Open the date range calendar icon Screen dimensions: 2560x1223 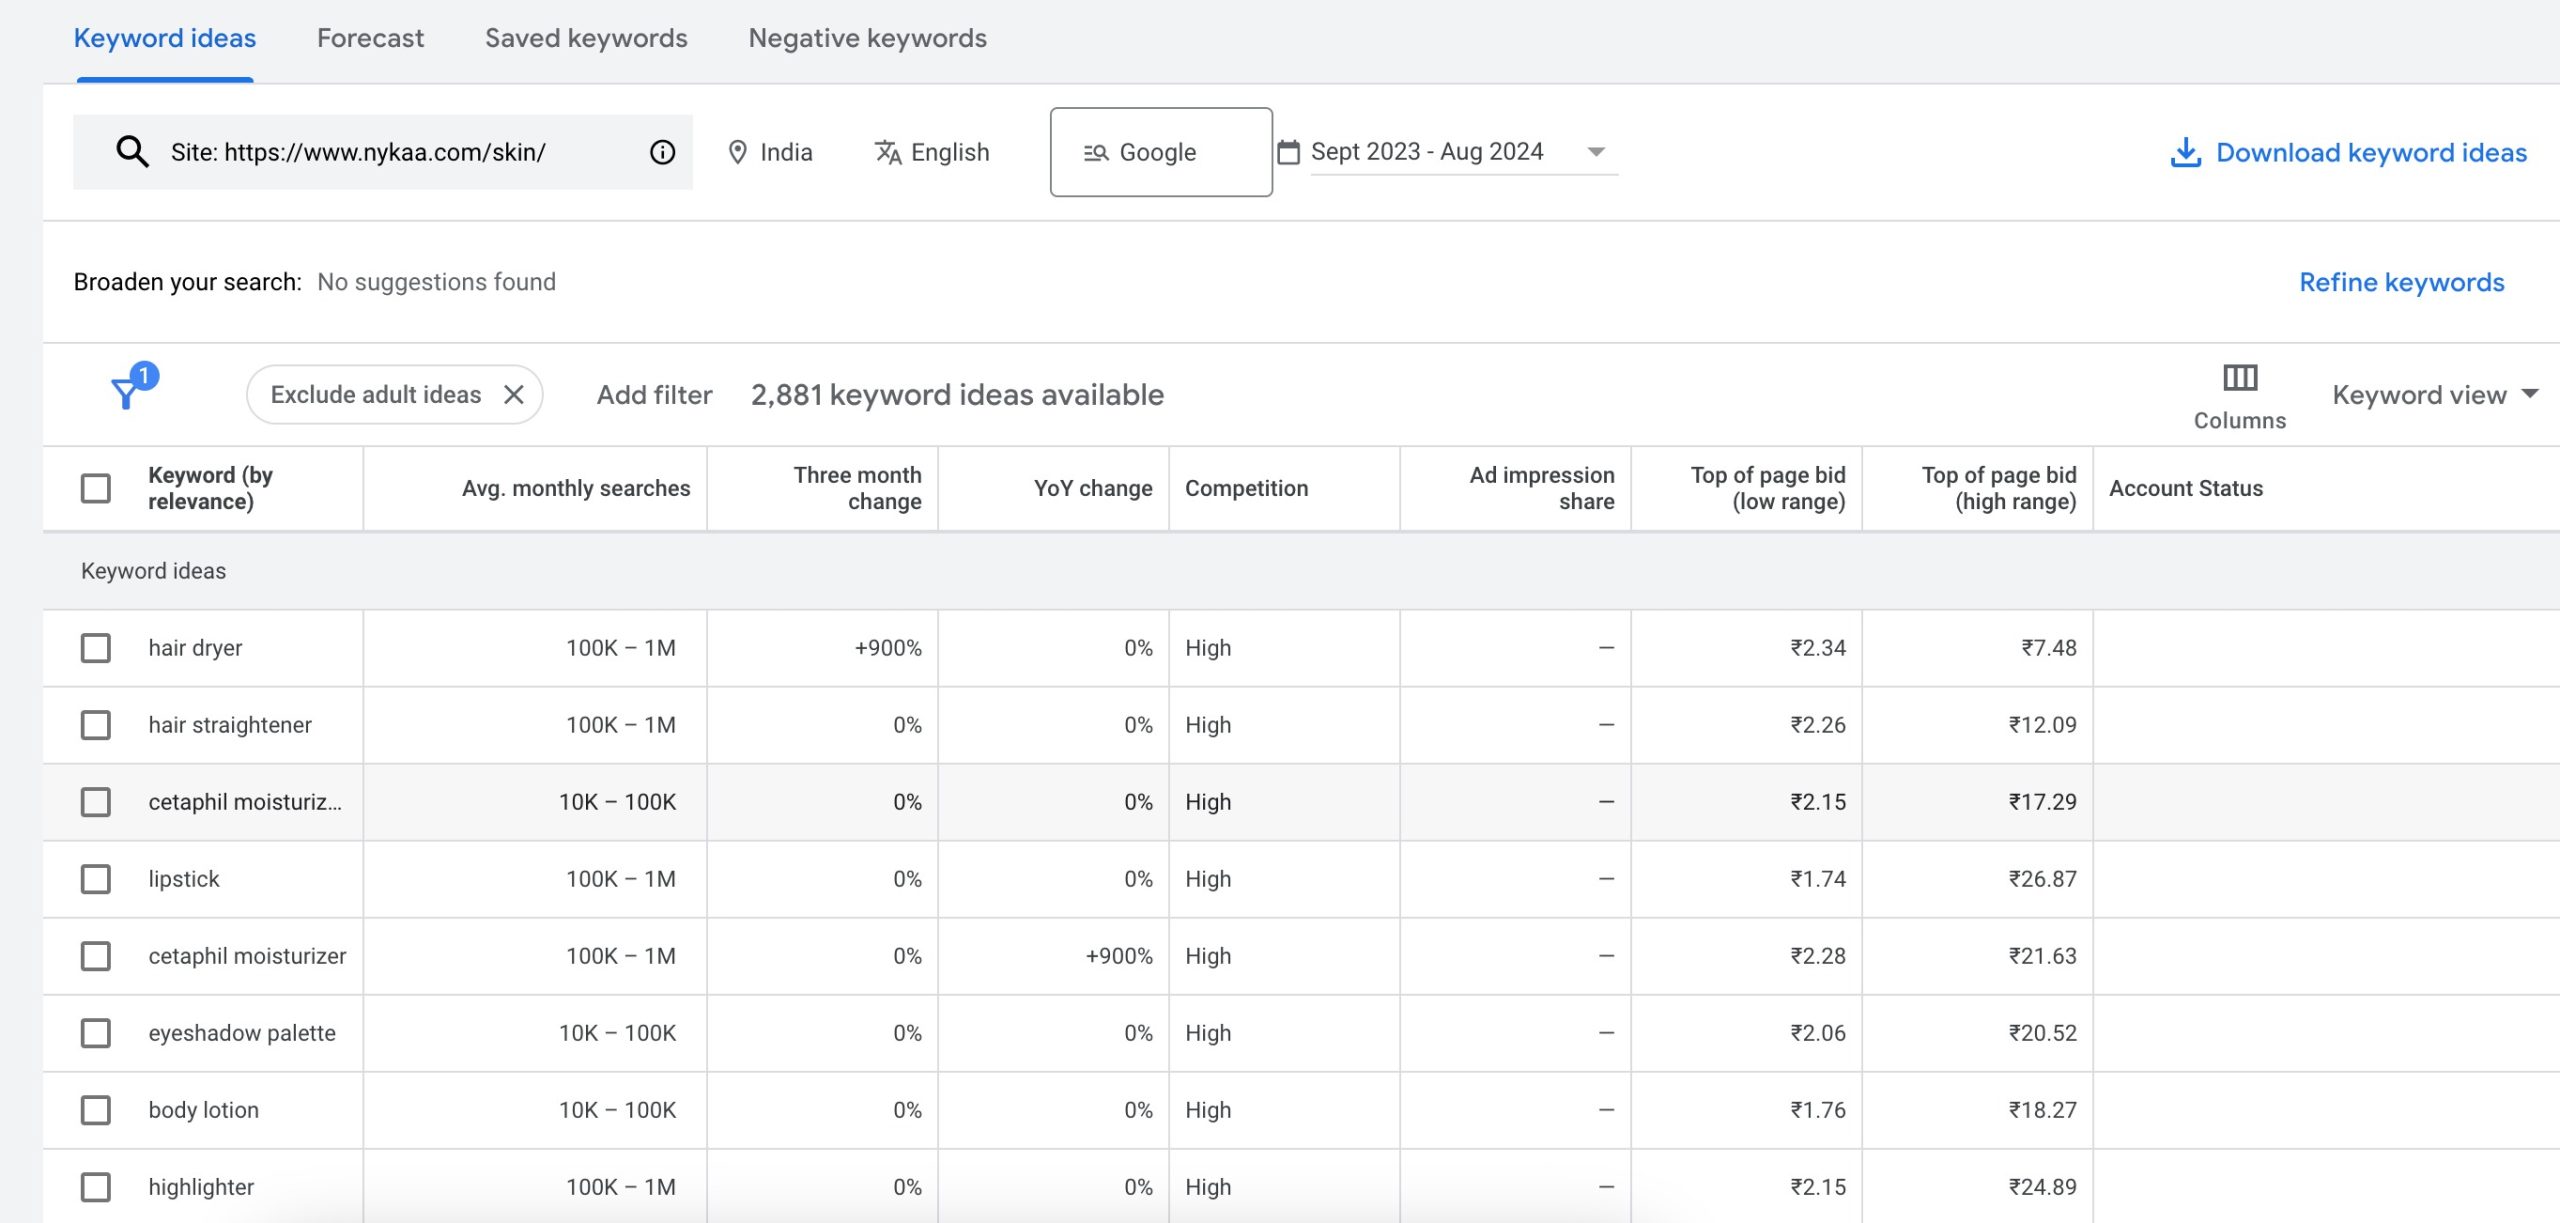(x=1289, y=152)
